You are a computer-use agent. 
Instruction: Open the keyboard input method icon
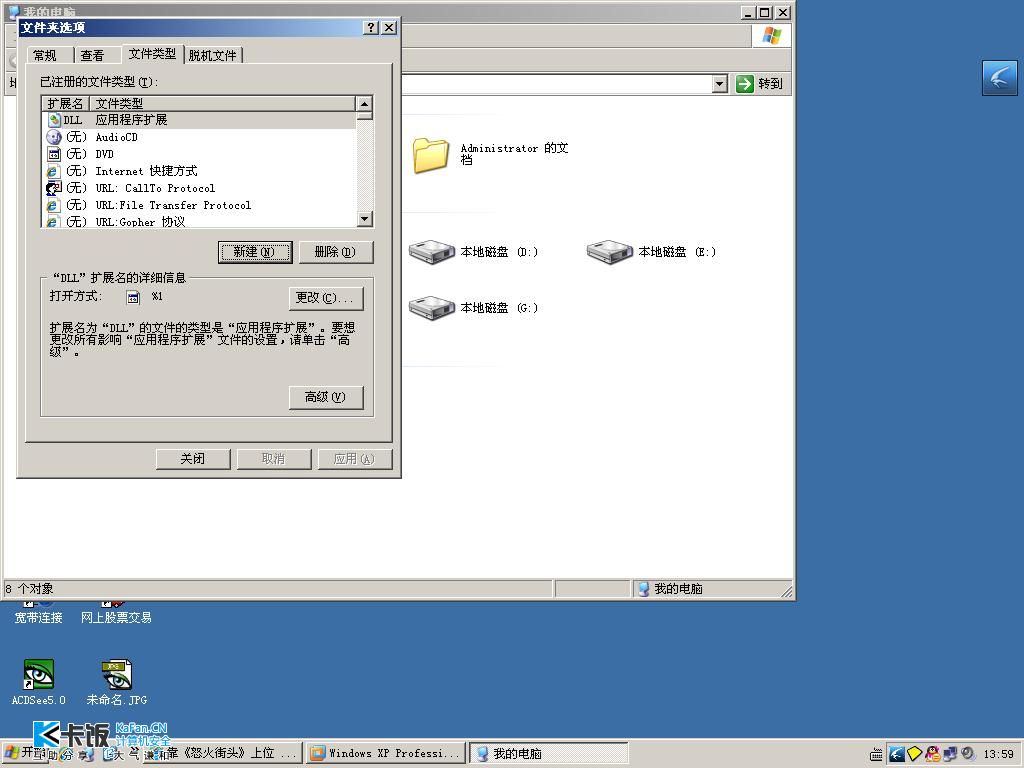point(876,755)
